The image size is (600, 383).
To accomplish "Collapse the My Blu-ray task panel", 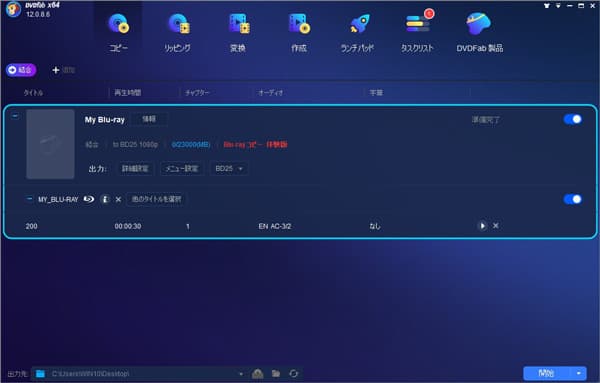I will (x=15, y=115).
